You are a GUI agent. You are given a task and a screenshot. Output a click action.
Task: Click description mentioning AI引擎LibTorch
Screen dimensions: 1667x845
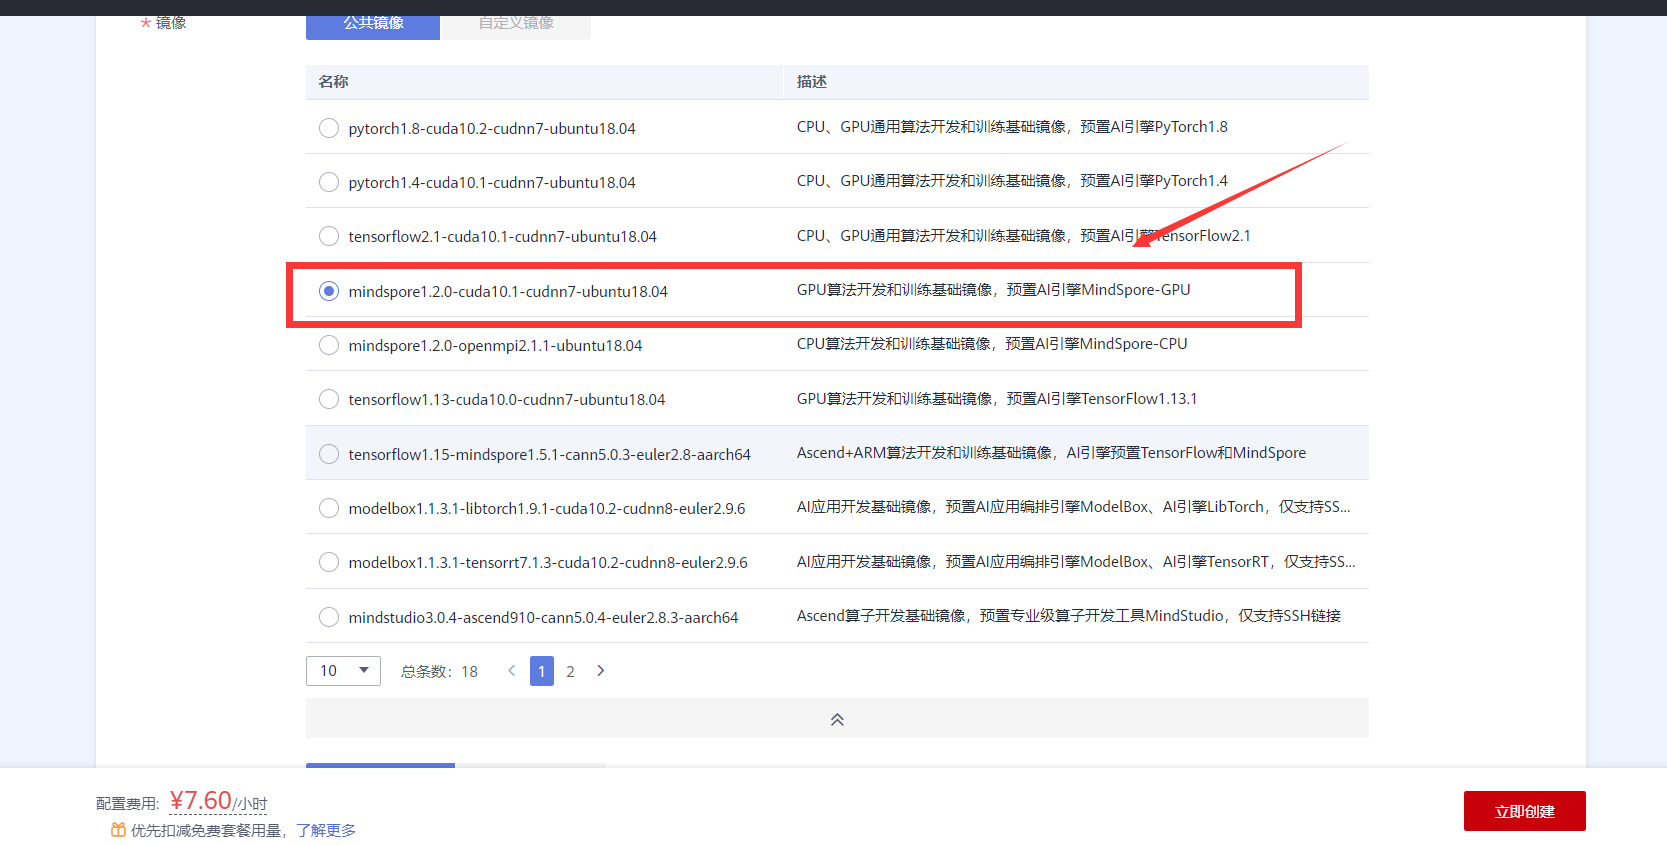click(x=1073, y=507)
